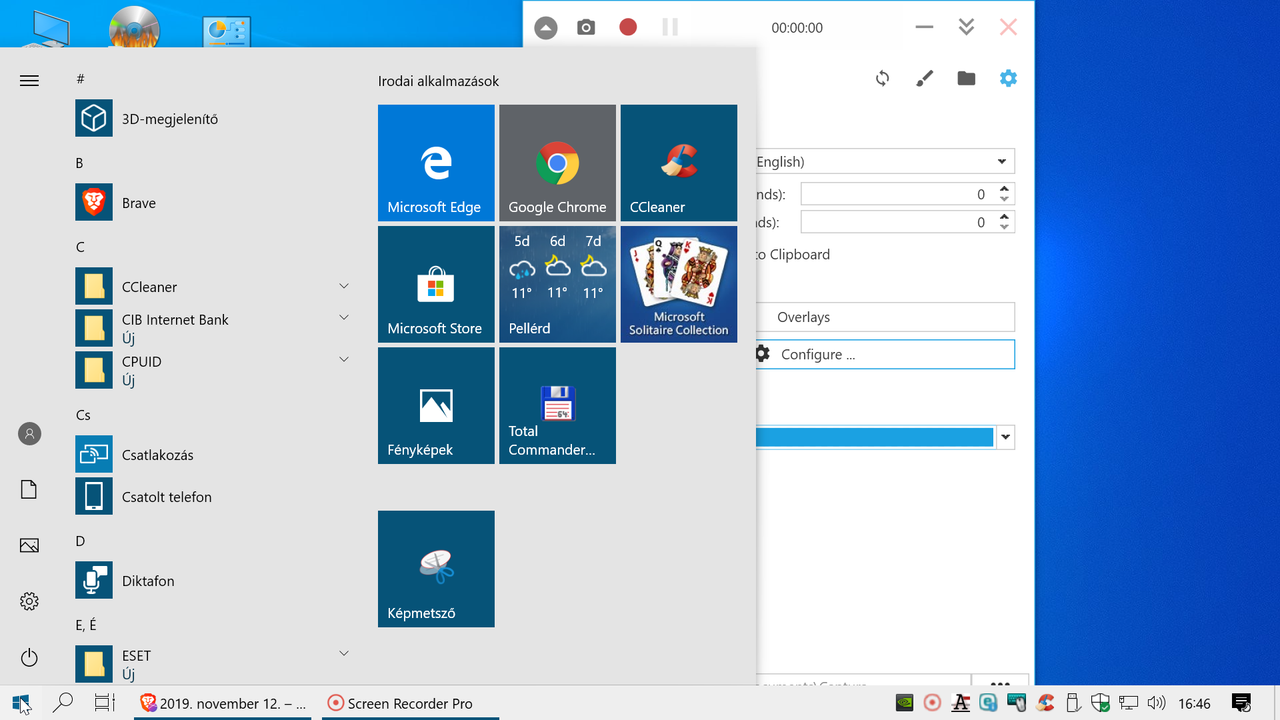
Task: Open the output folder icon in the recorder
Action: [x=966, y=77]
